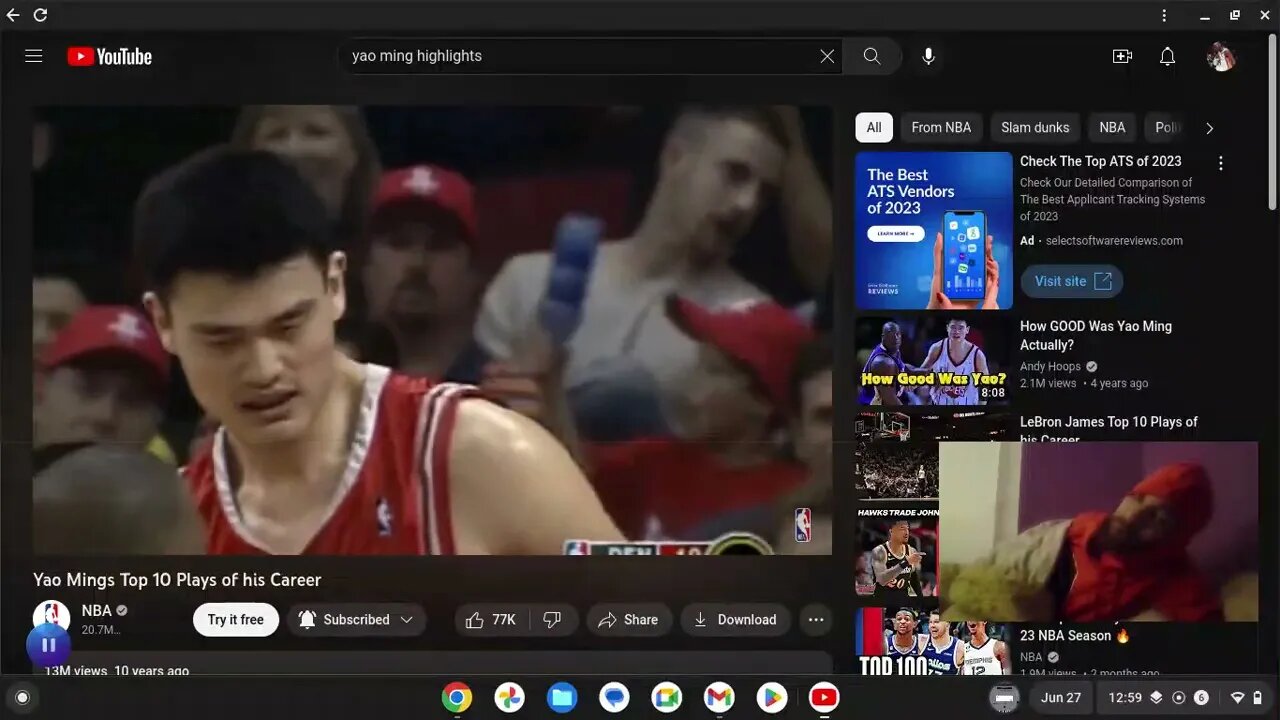
Task: Open selectsoftwarereviews.com ad link
Action: (x=1114, y=241)
